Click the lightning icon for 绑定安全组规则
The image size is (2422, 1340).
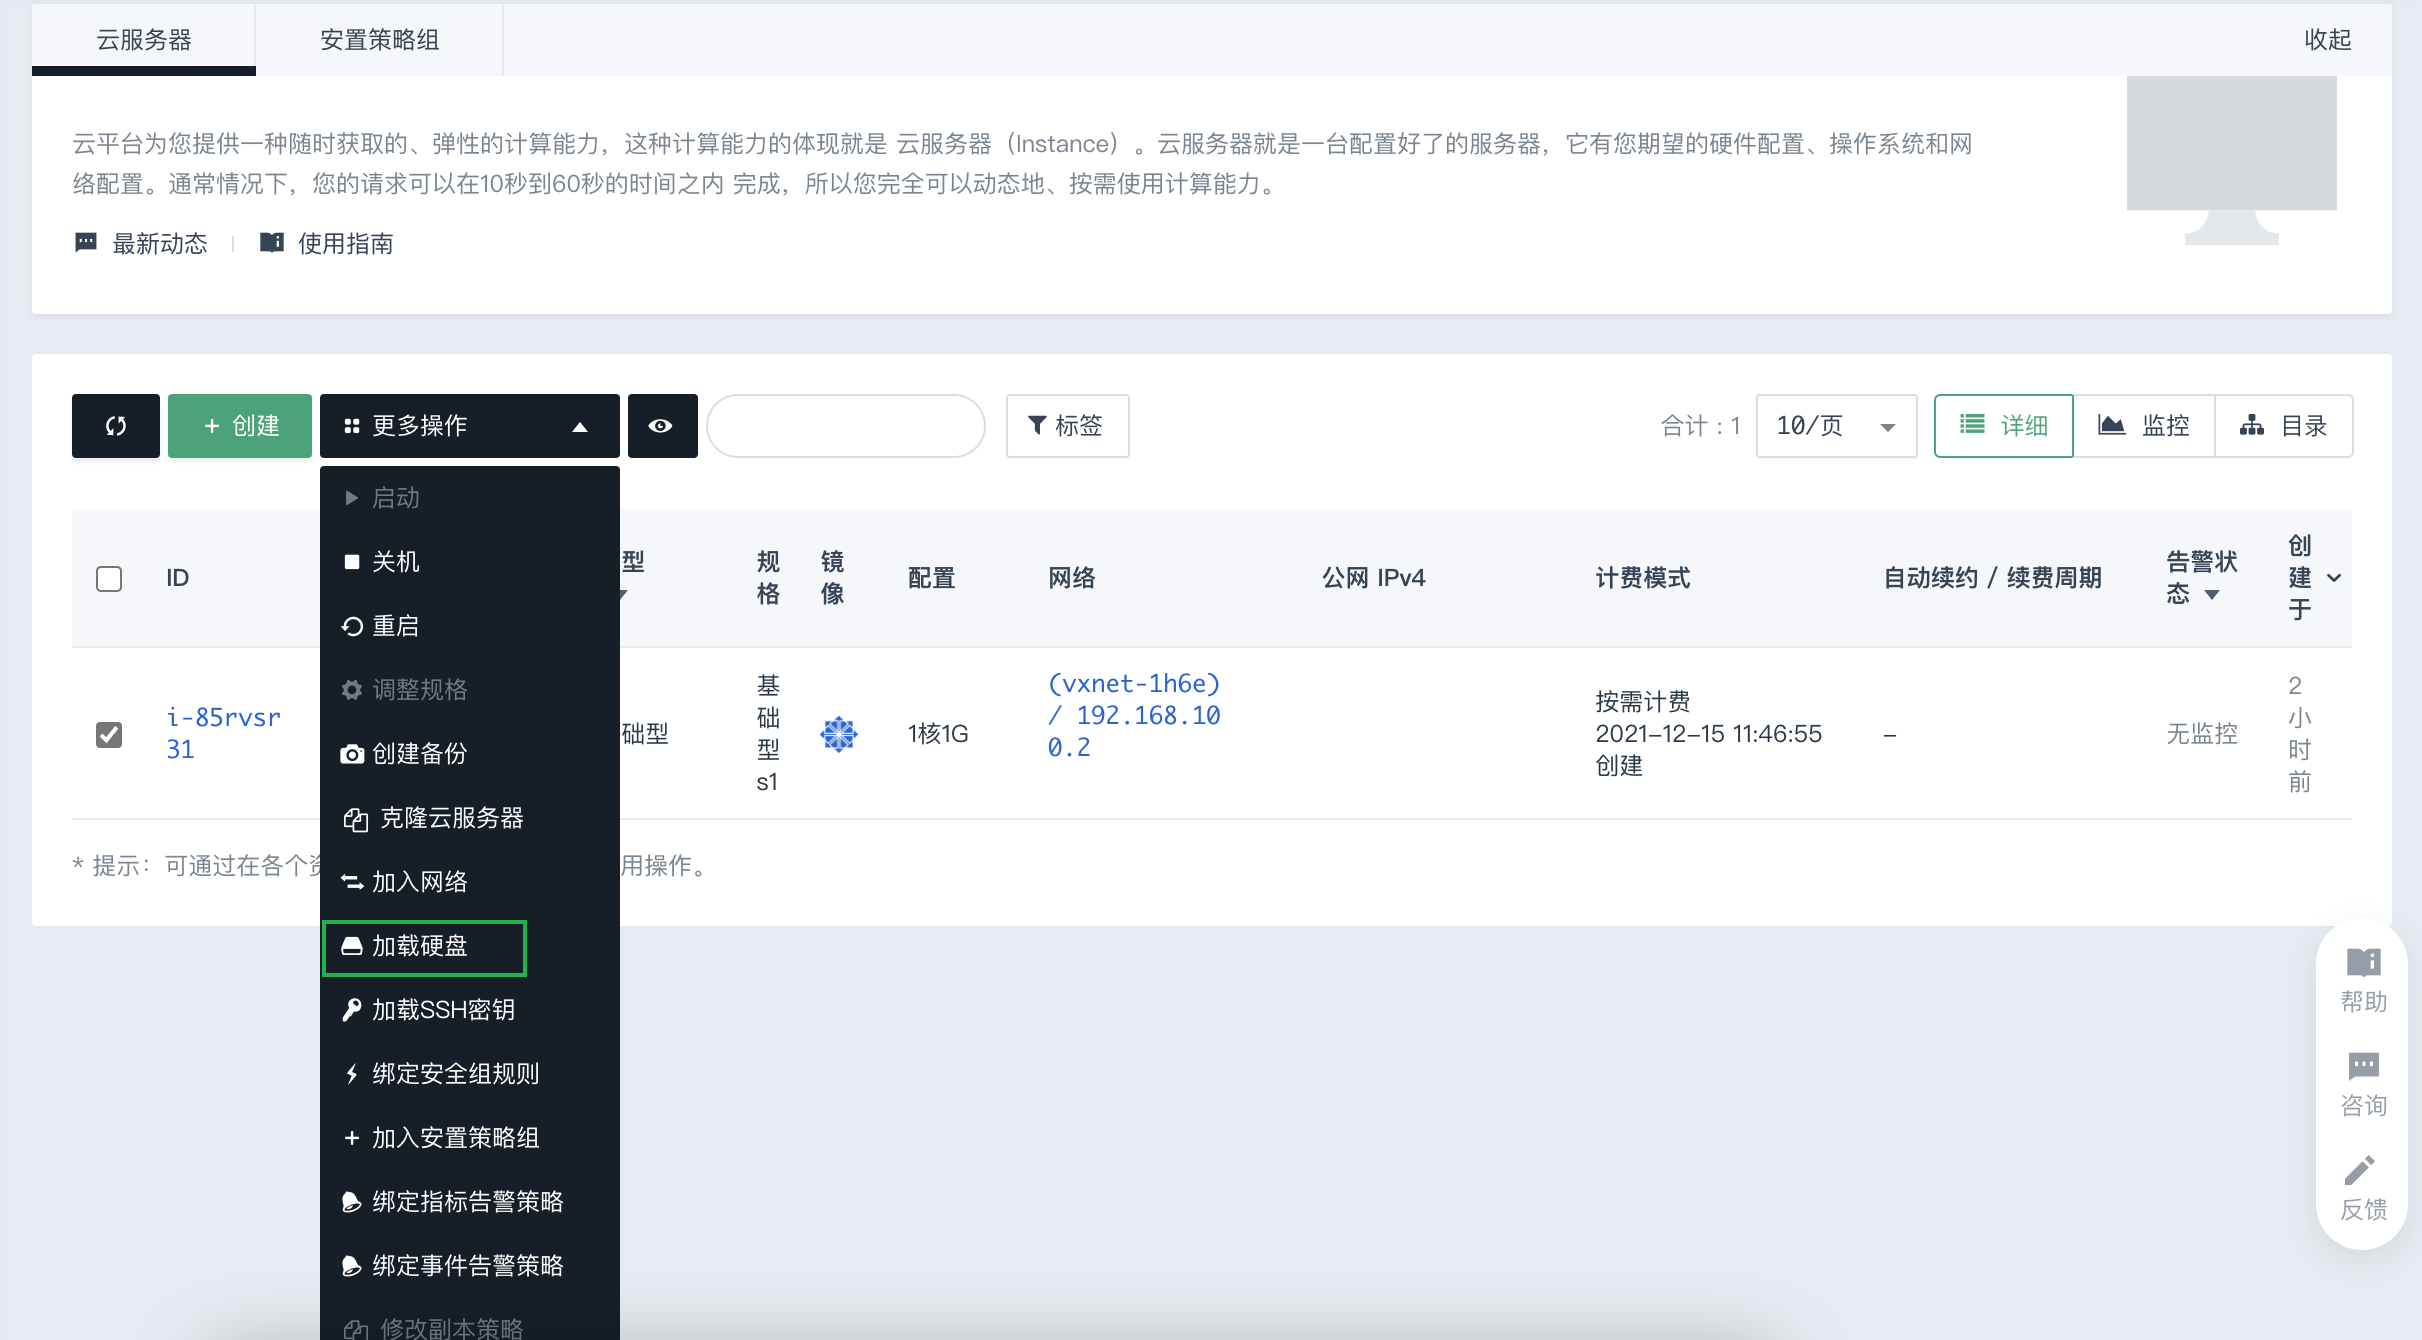(x=352, y=1074)
